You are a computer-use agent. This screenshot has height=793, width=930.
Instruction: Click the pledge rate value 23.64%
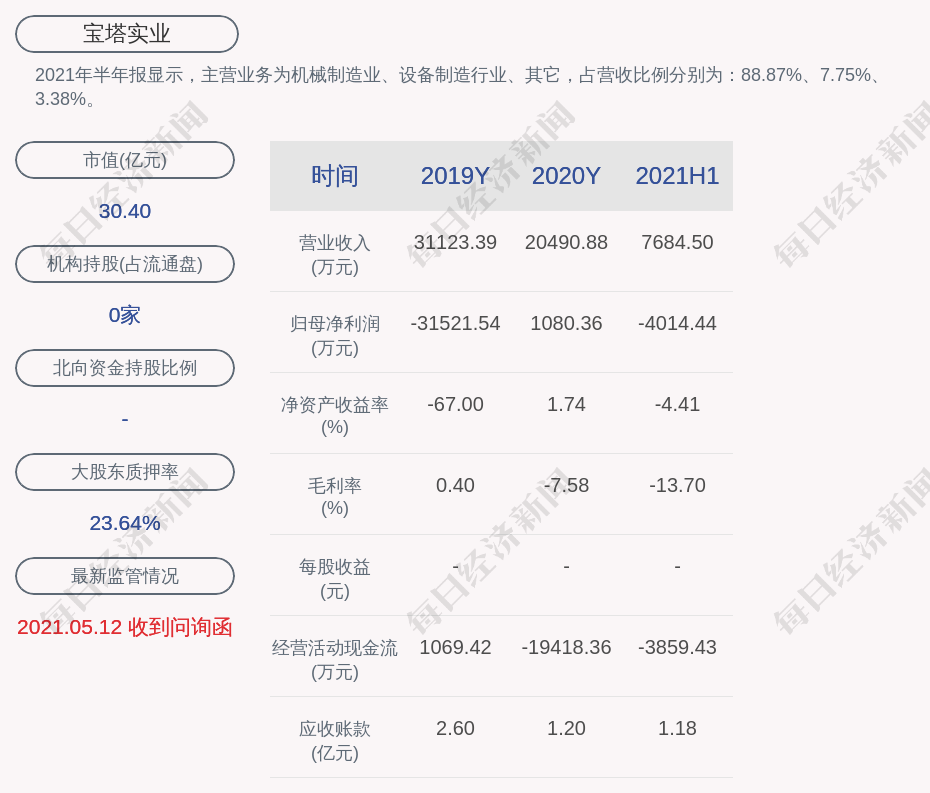pyautogui.click(x=125, y=523)
